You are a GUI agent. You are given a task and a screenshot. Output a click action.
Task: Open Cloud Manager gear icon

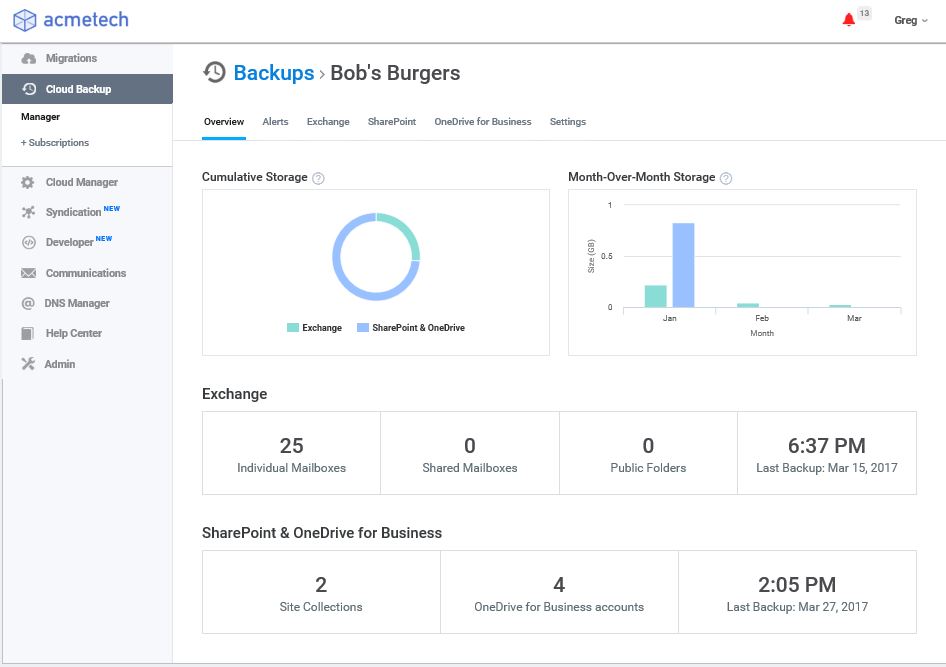28,182
